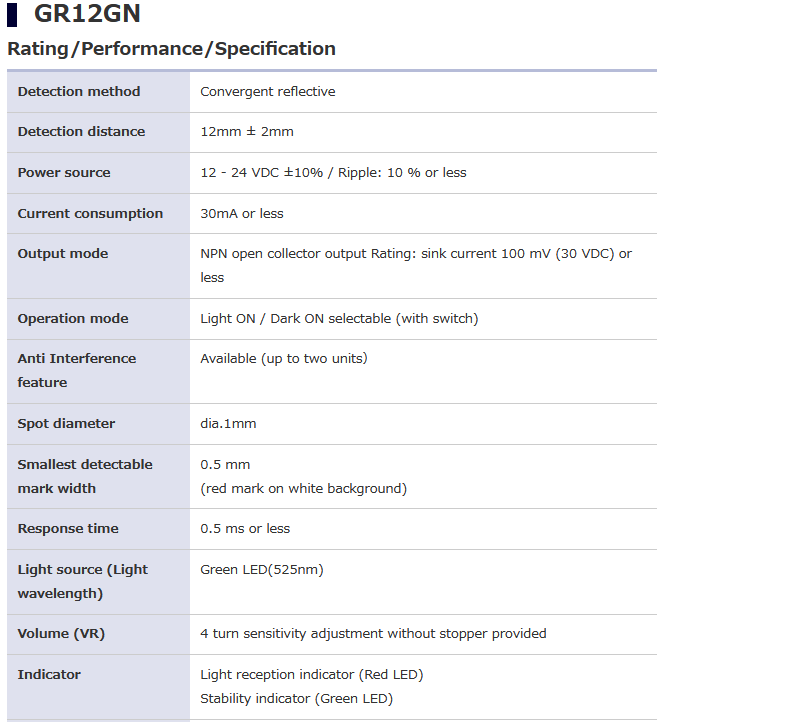Select the Convergent reflective value text
The image size is (788, 722).
267,92
